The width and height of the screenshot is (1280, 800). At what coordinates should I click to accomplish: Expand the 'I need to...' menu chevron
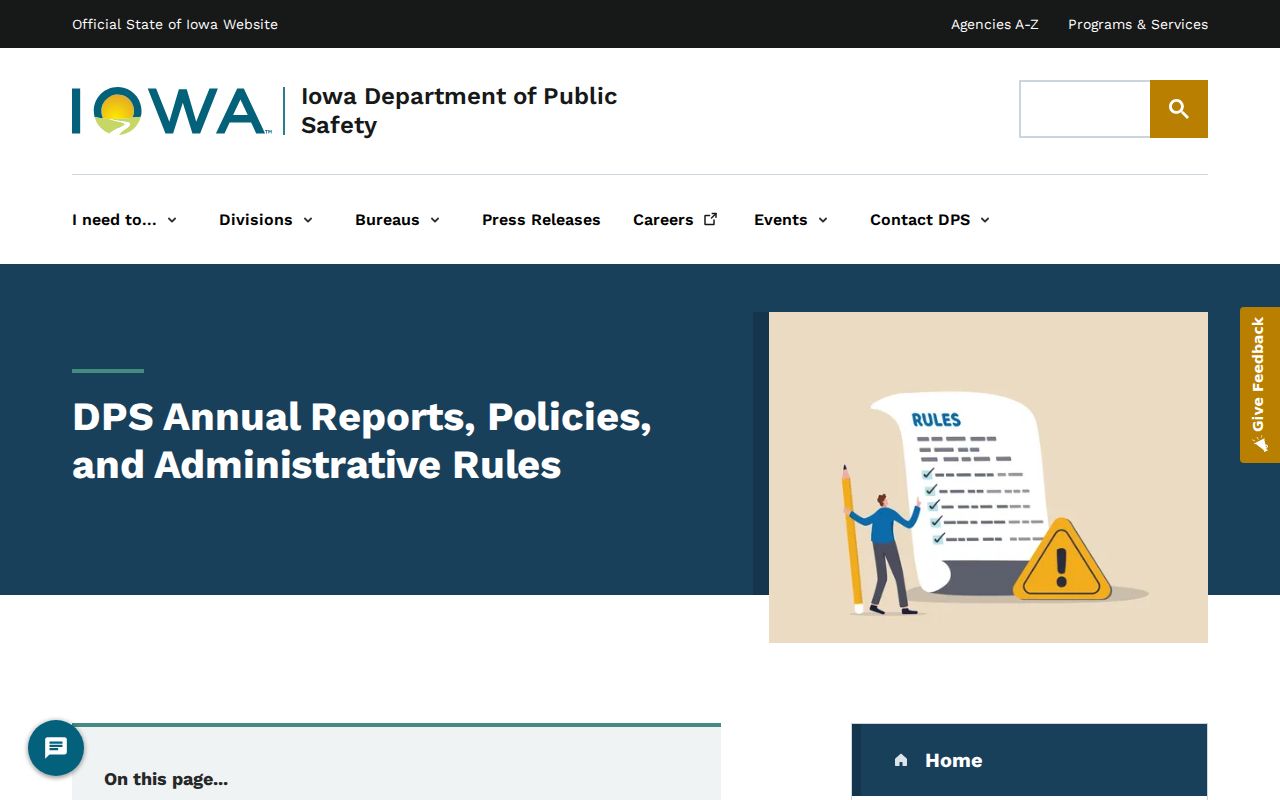[172, 220]
